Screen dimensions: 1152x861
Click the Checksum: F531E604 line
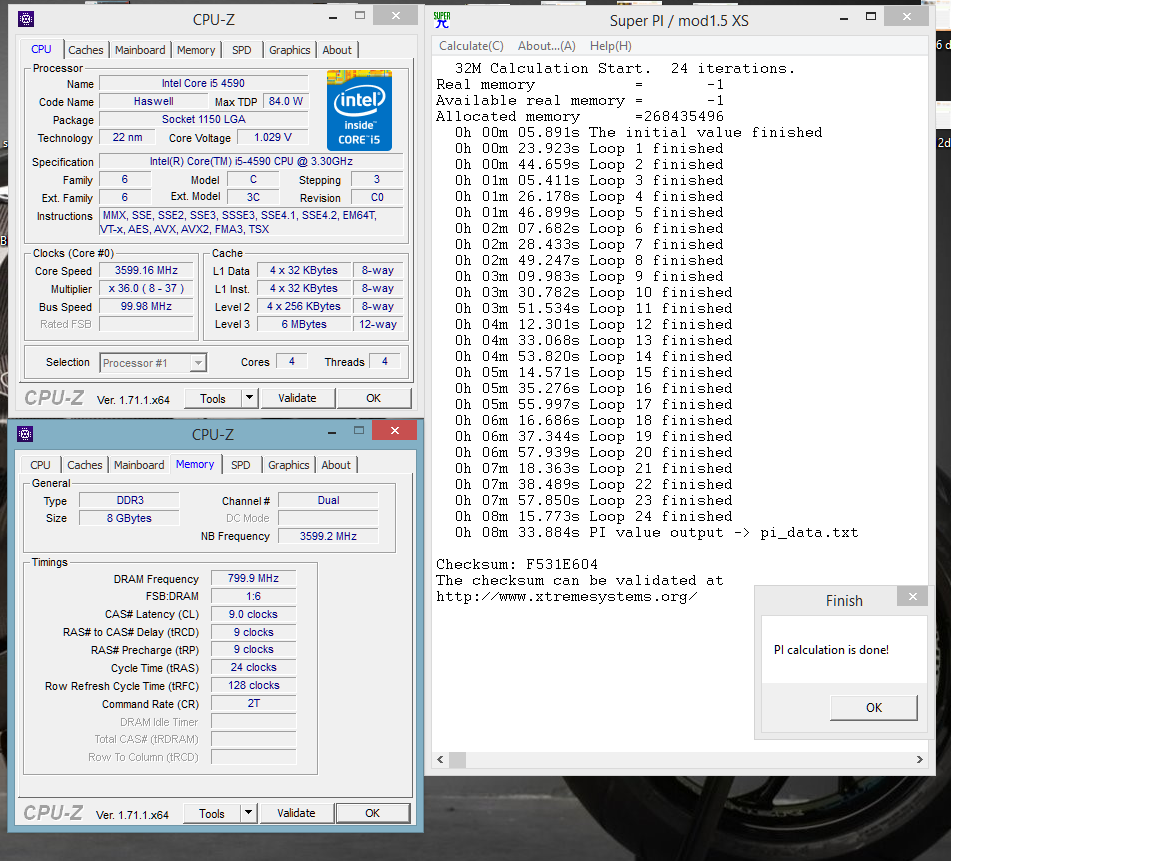[516, 564]
